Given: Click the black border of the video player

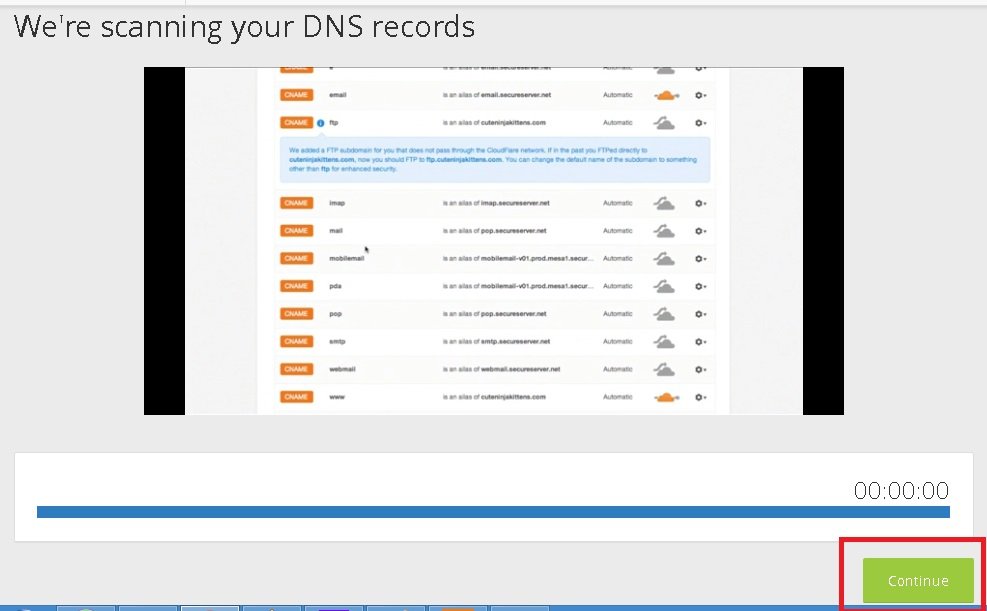Looking at the screenshot, I should pos(164,240).
